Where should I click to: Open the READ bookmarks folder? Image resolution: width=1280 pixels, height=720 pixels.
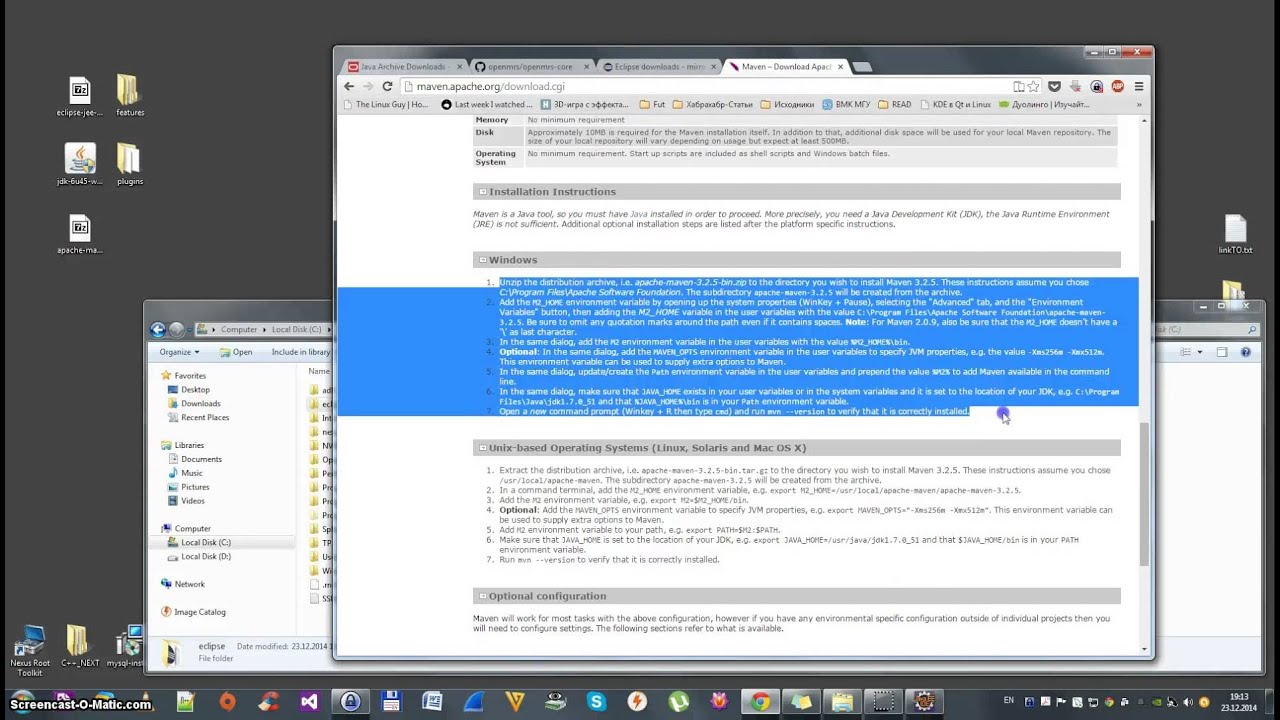(x=894, y=104)
